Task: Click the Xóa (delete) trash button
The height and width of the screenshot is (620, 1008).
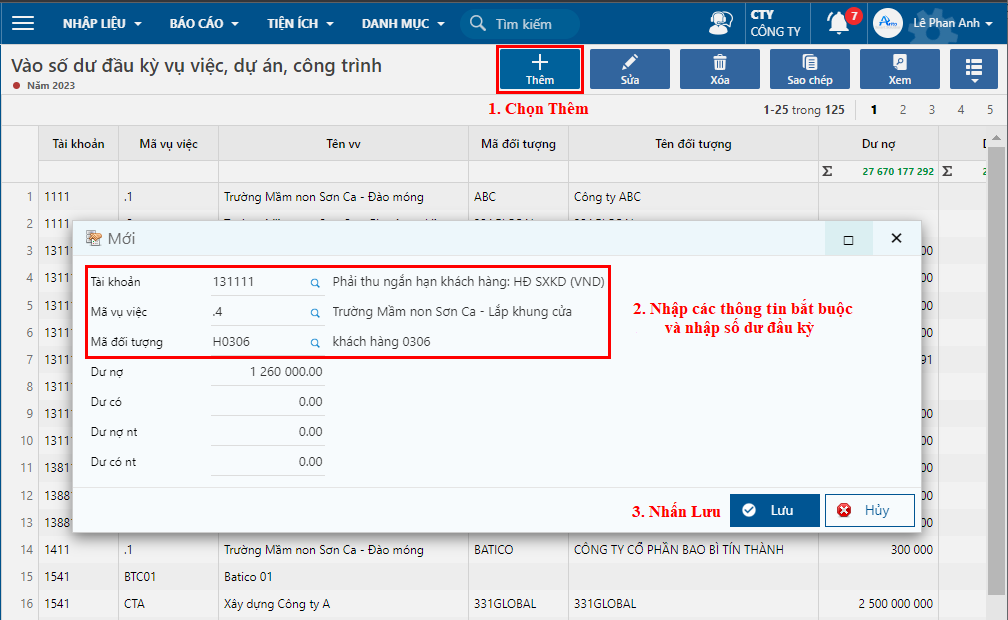Action: click(x=720, y=69)
